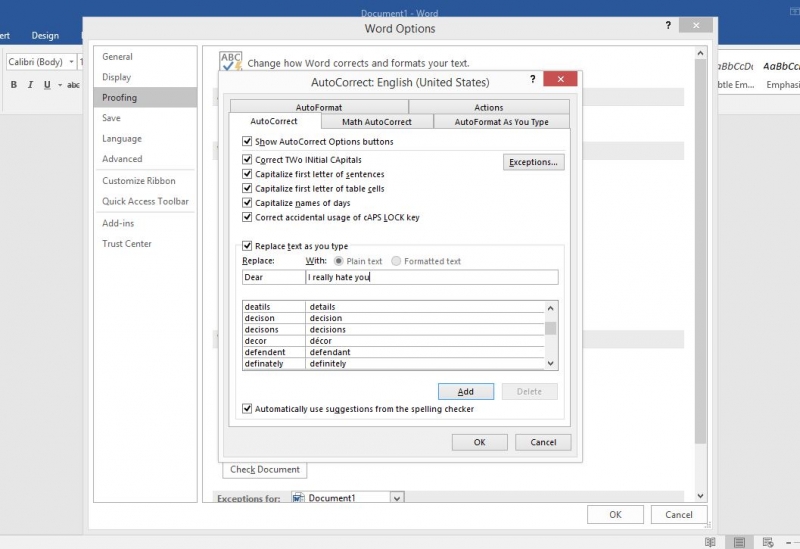Toggle Capitalize names of days checkbox
The image size is (800, 549).
point(248,203)
